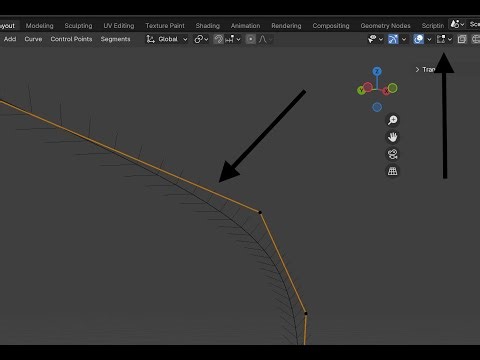Switch to the Sculpting workspace tab
The width and height of the screenshot is (480, 360).
[x=78, y=26]
